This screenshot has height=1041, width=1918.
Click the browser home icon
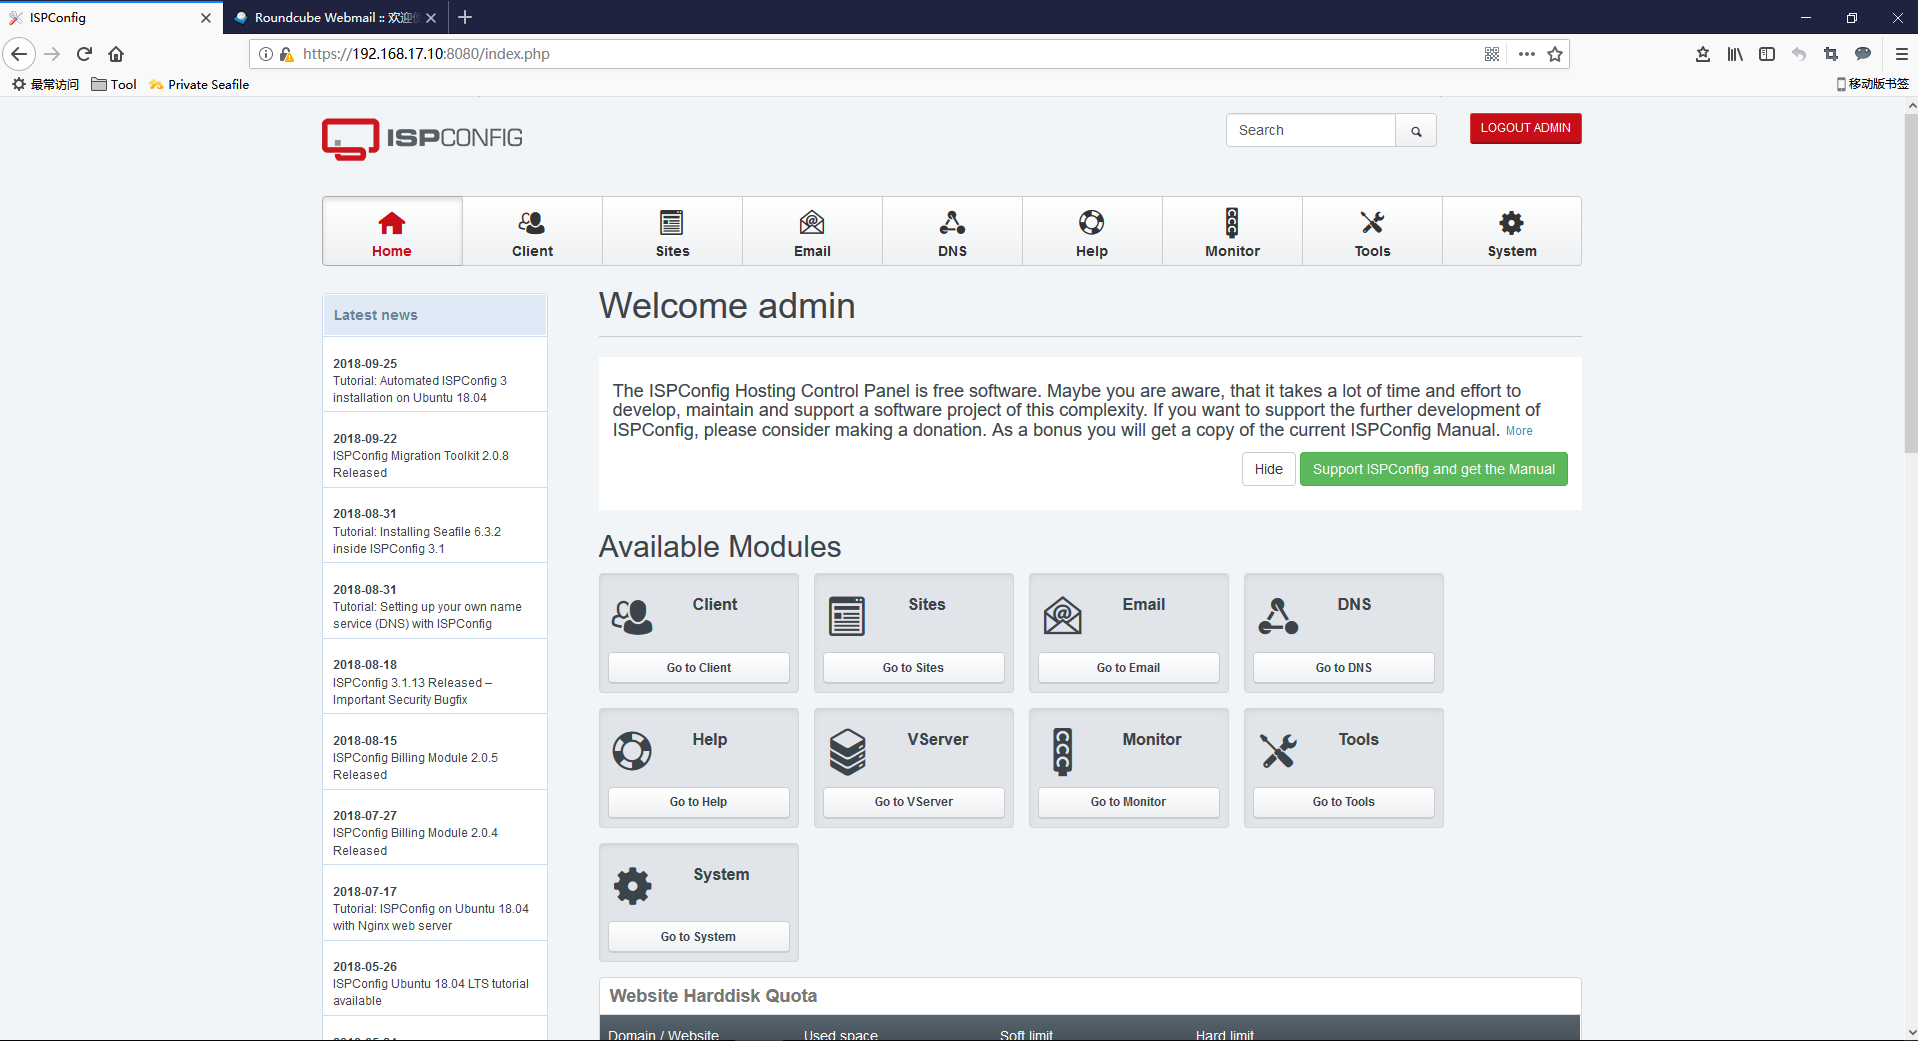tap(116, 54)
